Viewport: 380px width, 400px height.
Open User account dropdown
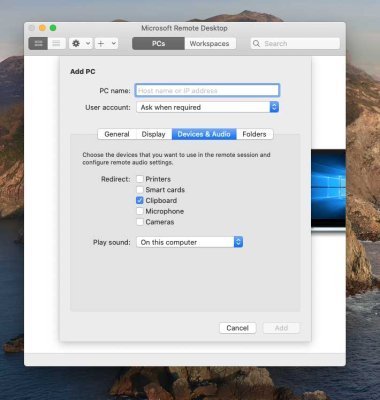(207, 107)
